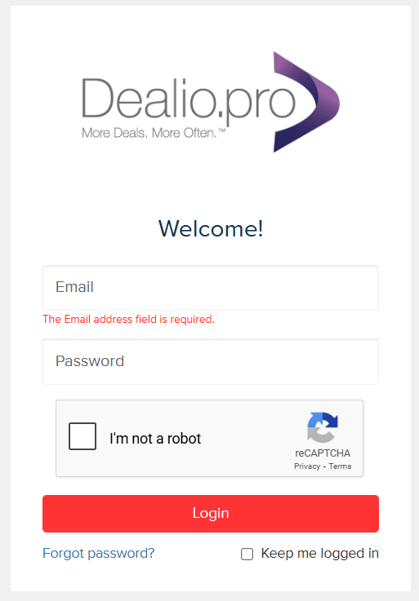Click the red Email required error message
Viewport: 419px width, 601px height.
(128, 319)
